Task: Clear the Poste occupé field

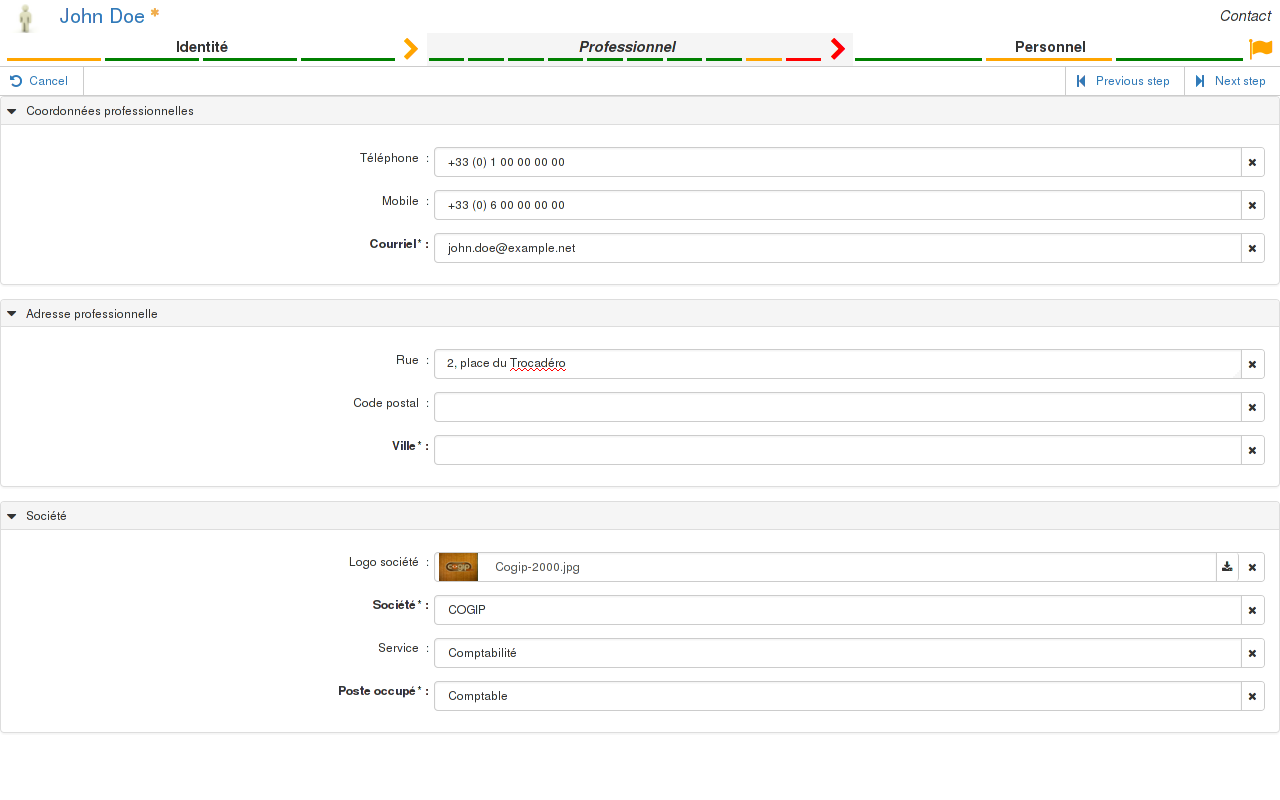Action: point(1252,696)
